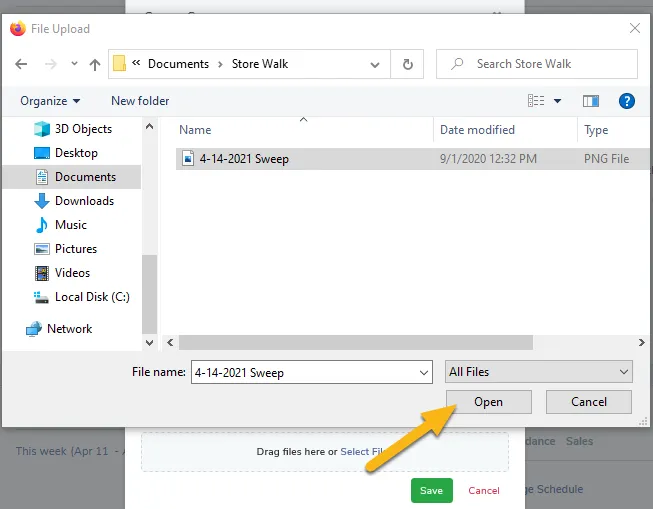Create a New folder
This screenshot has height=509, width=653.
[x=140, y=101]
